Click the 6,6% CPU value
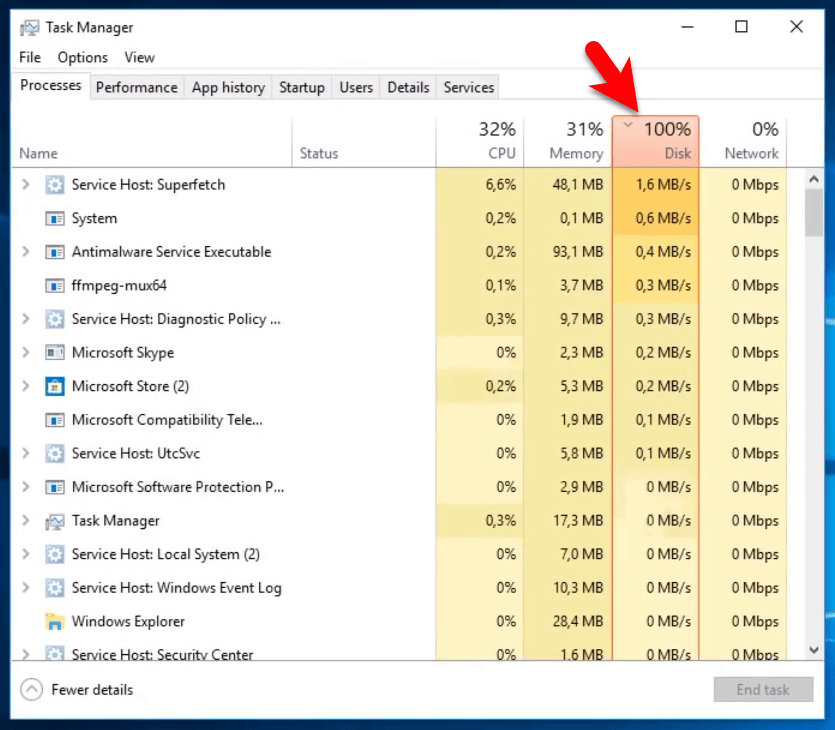Image resolution: width=835 pixels, height=730 pixels. click(x=501, y=185)
